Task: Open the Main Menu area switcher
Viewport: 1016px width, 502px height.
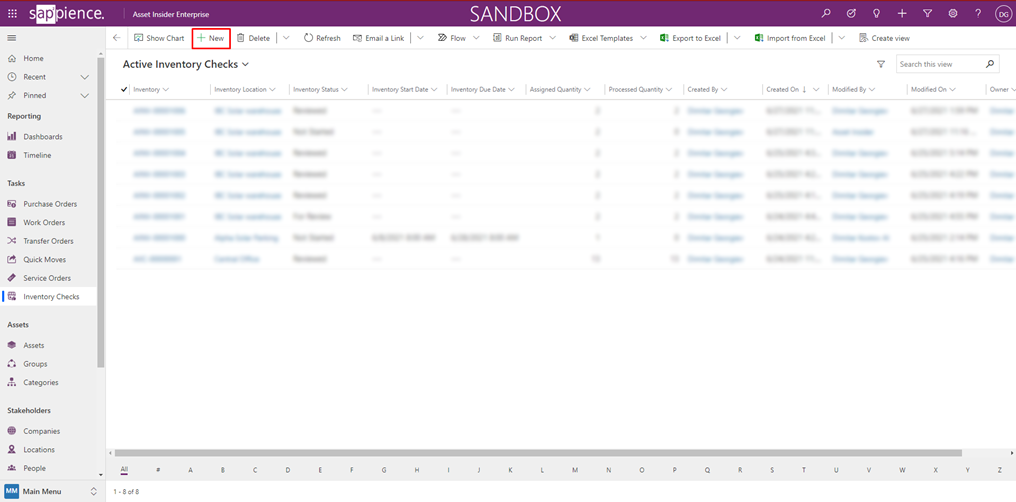Action: click(x=52, y=491)
